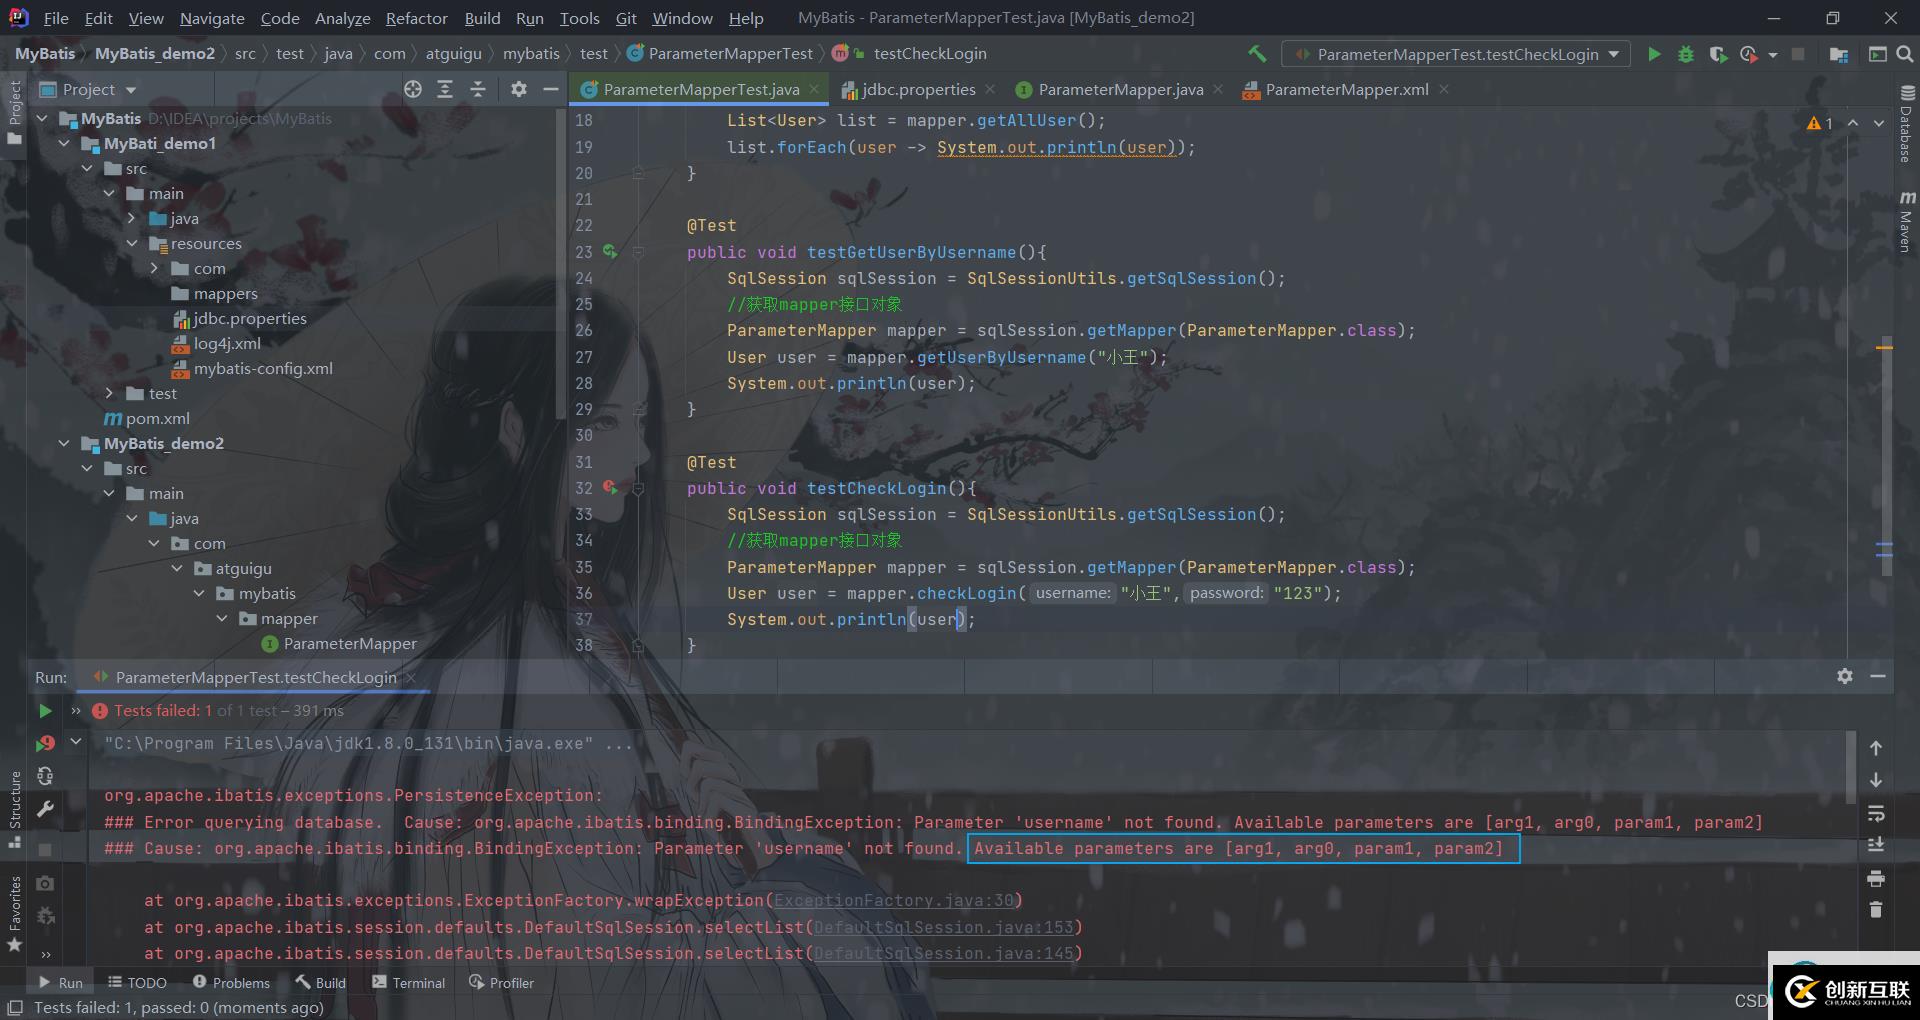Click the Build project hammer icon
The image size is (1920, 1020).
1257,54
